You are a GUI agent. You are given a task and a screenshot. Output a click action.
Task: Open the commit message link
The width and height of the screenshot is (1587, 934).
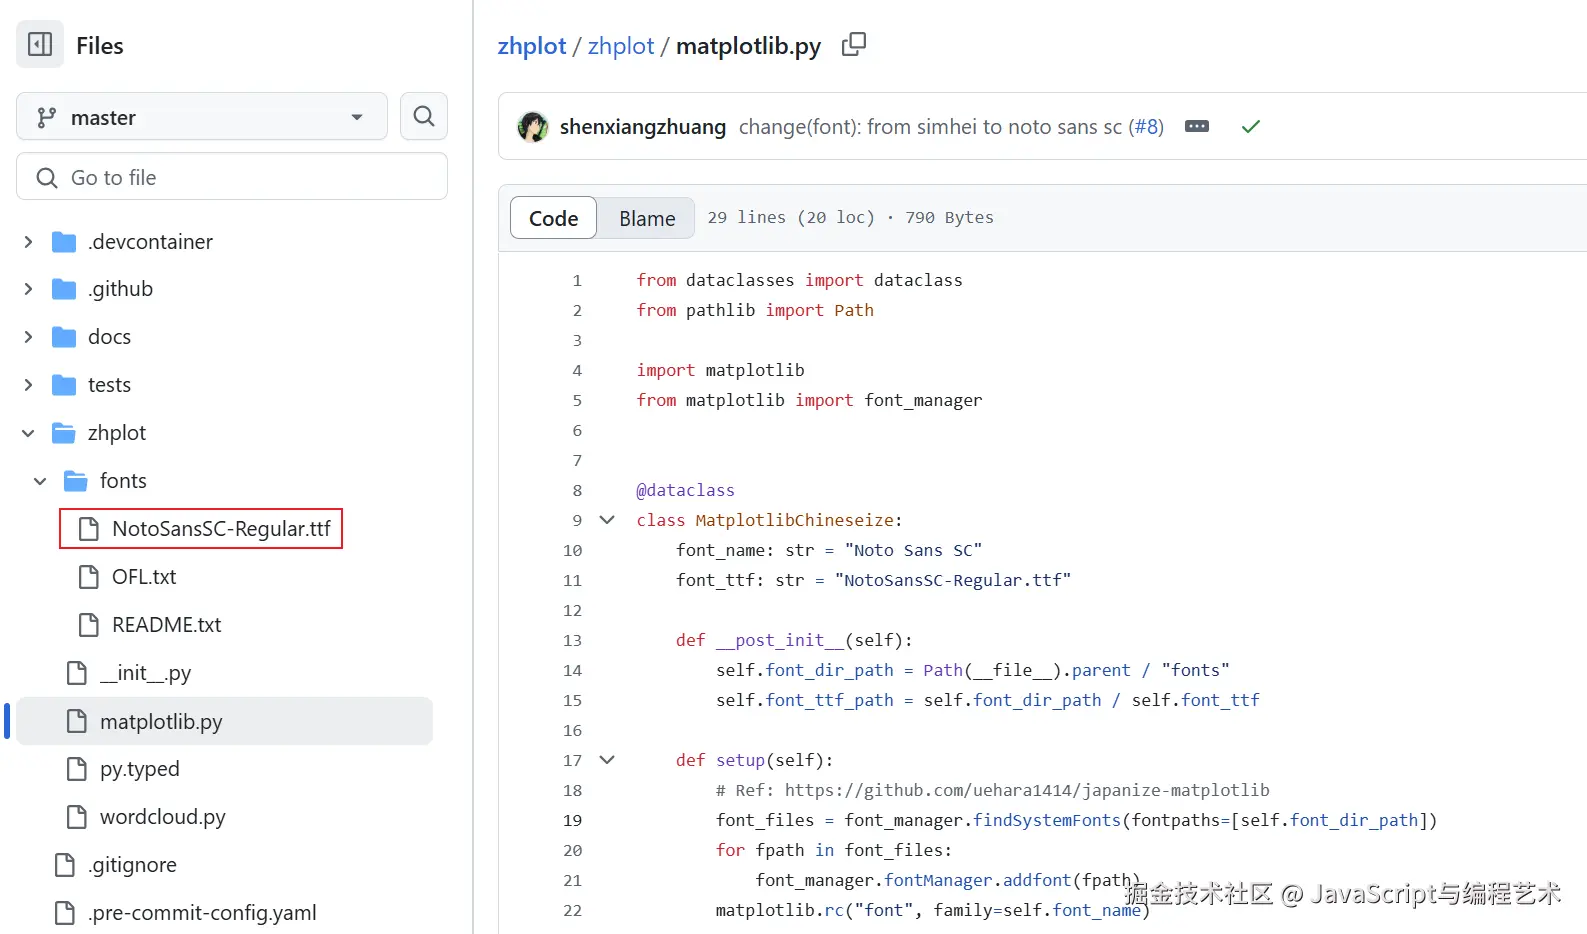(930, 127)
